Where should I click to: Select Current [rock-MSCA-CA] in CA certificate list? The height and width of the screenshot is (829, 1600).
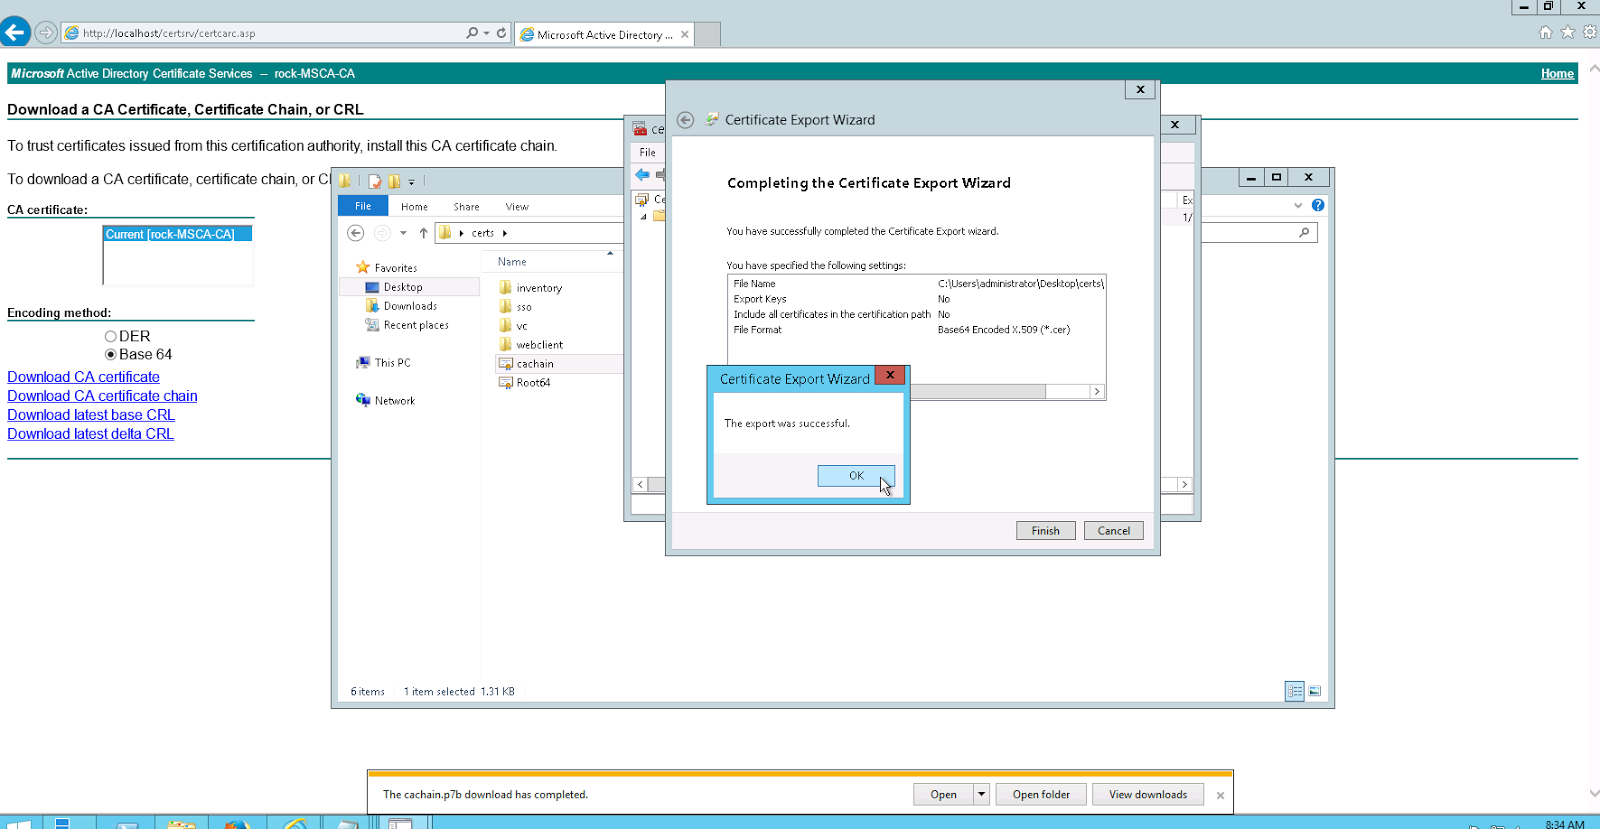coord(177,234)
